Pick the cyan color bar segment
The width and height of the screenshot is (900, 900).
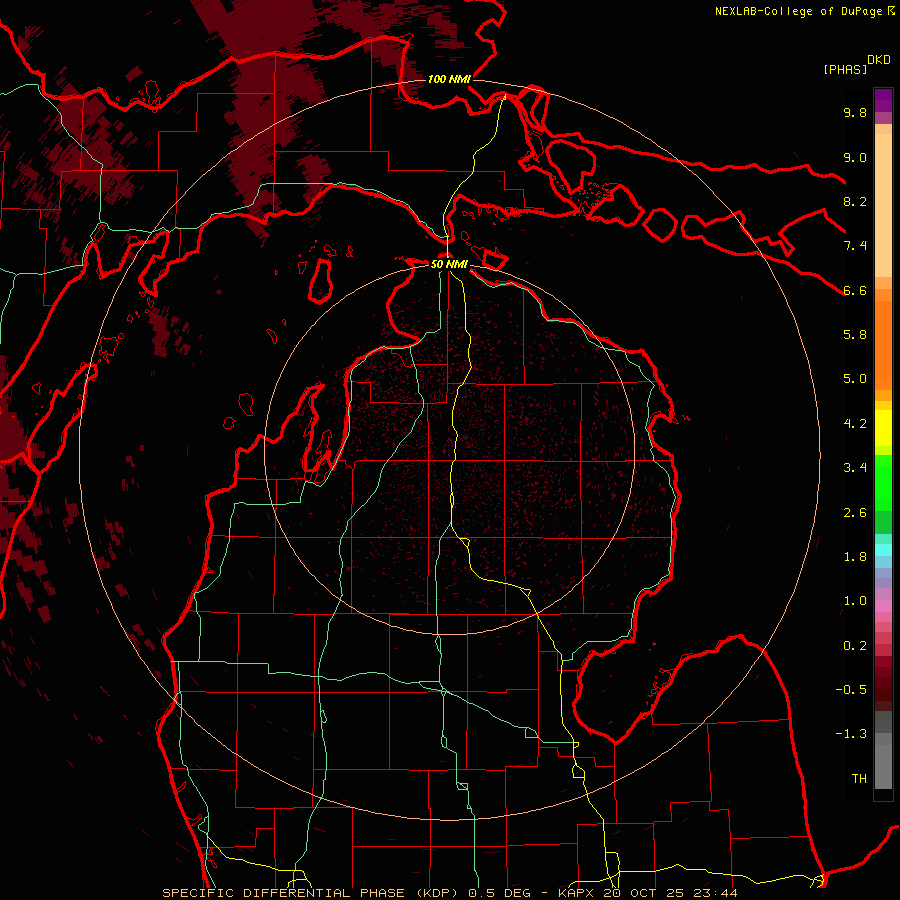click(883, 550)
